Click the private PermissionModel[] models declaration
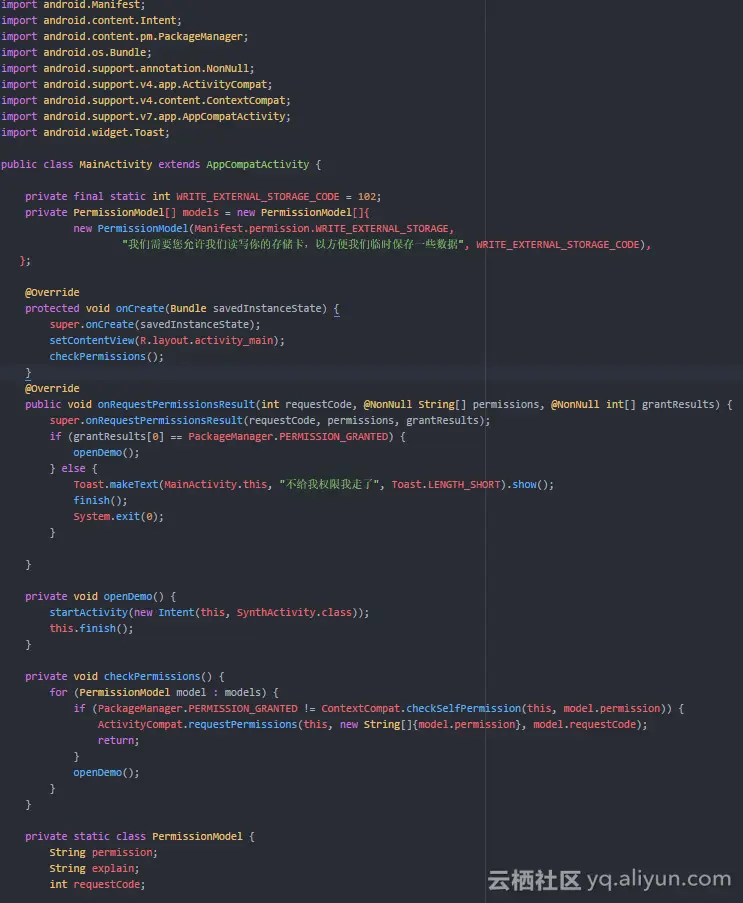 click(197, 213)
